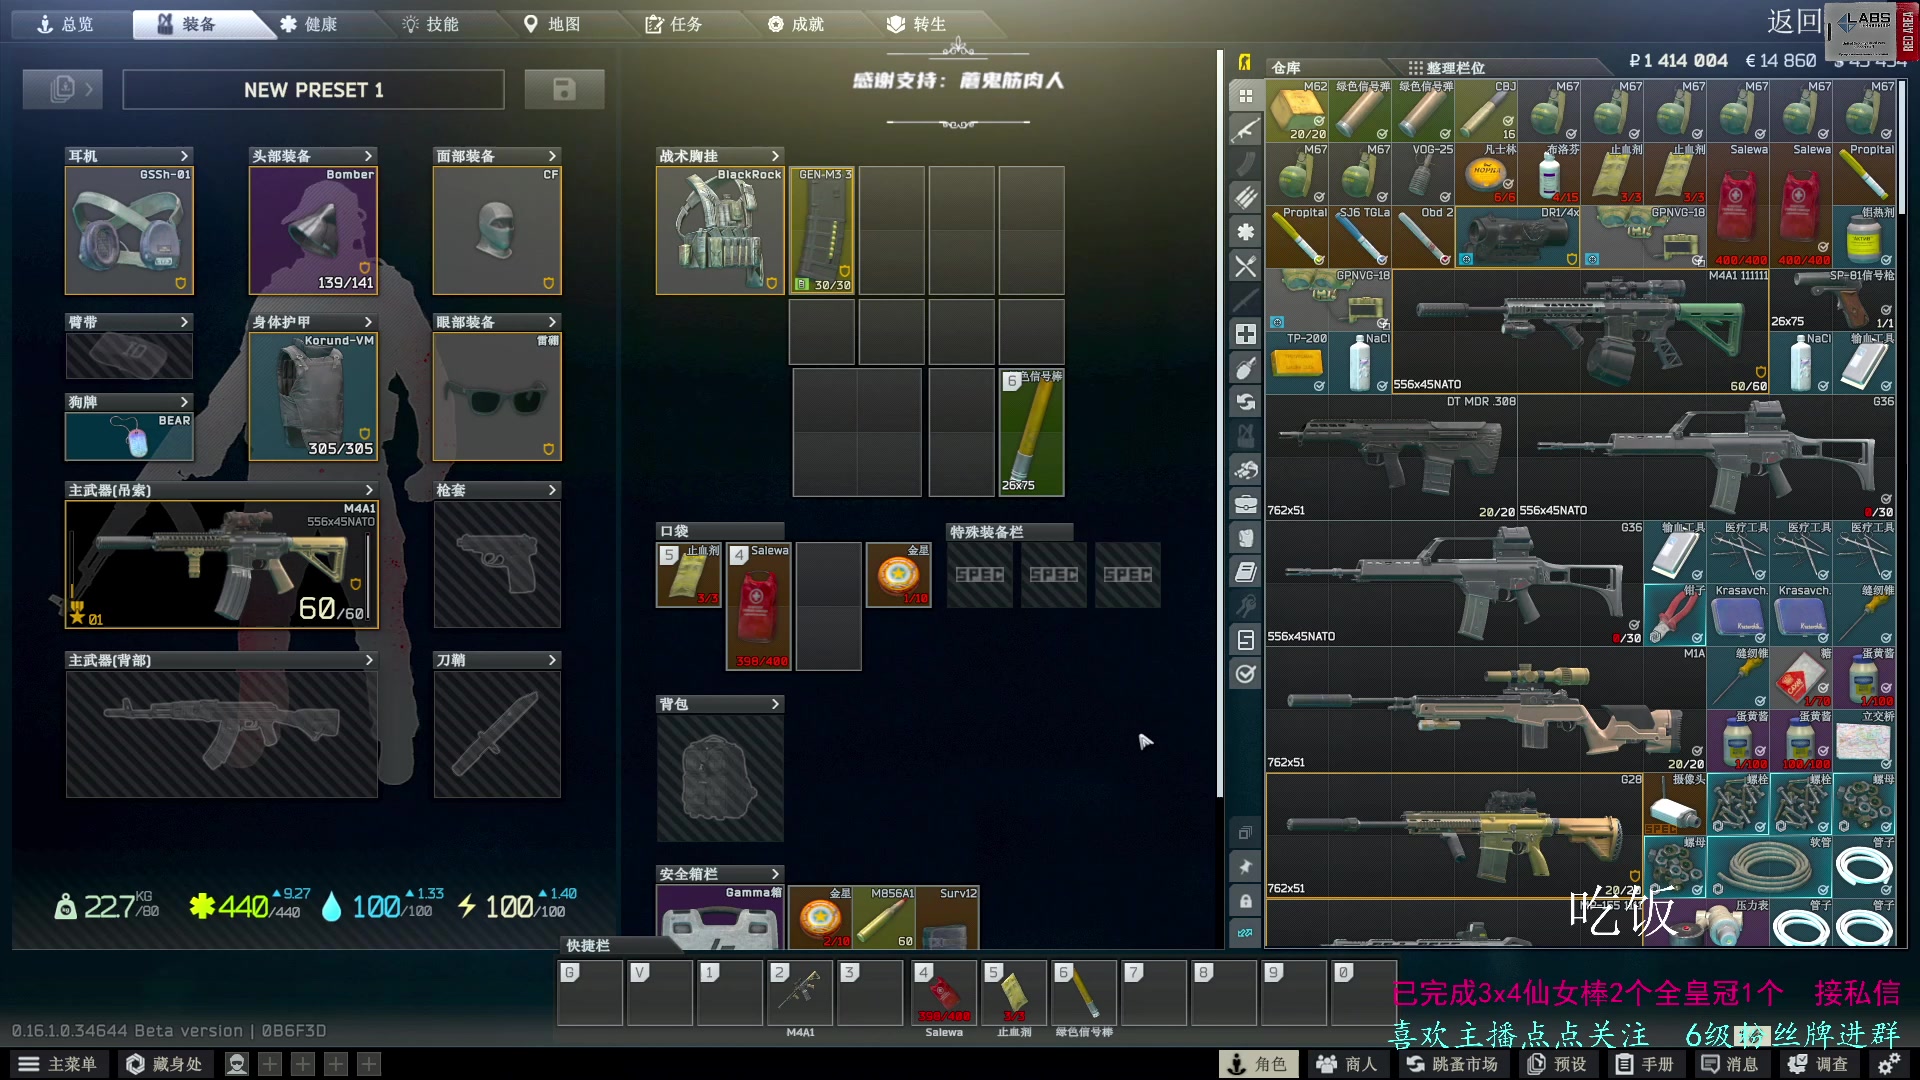Open the 跳蚤市场 flea market
Screen dimensions: 1920x1080
[x=1453, y=1064]
